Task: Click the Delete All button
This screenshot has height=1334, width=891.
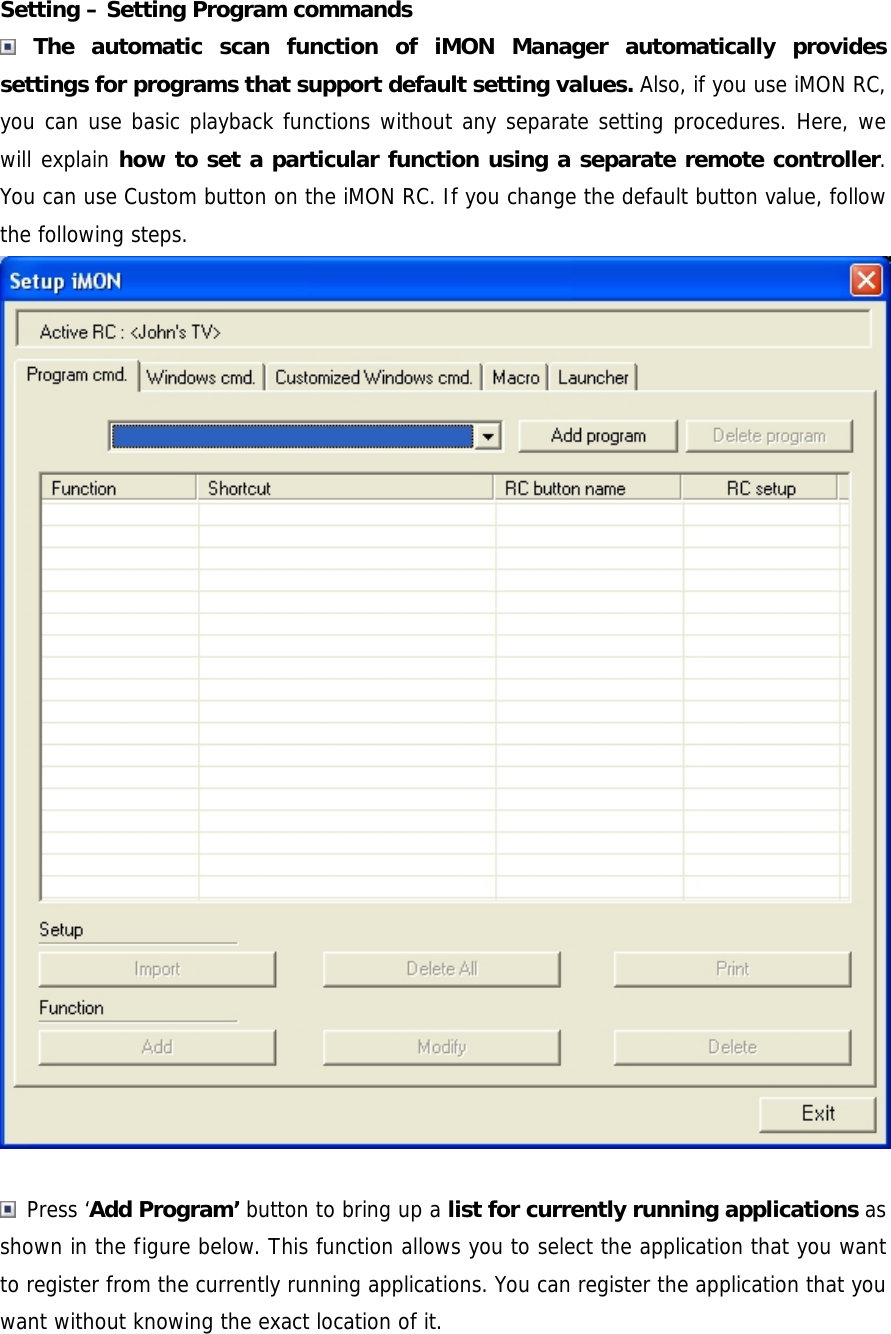Action: (x=441, y=968)
